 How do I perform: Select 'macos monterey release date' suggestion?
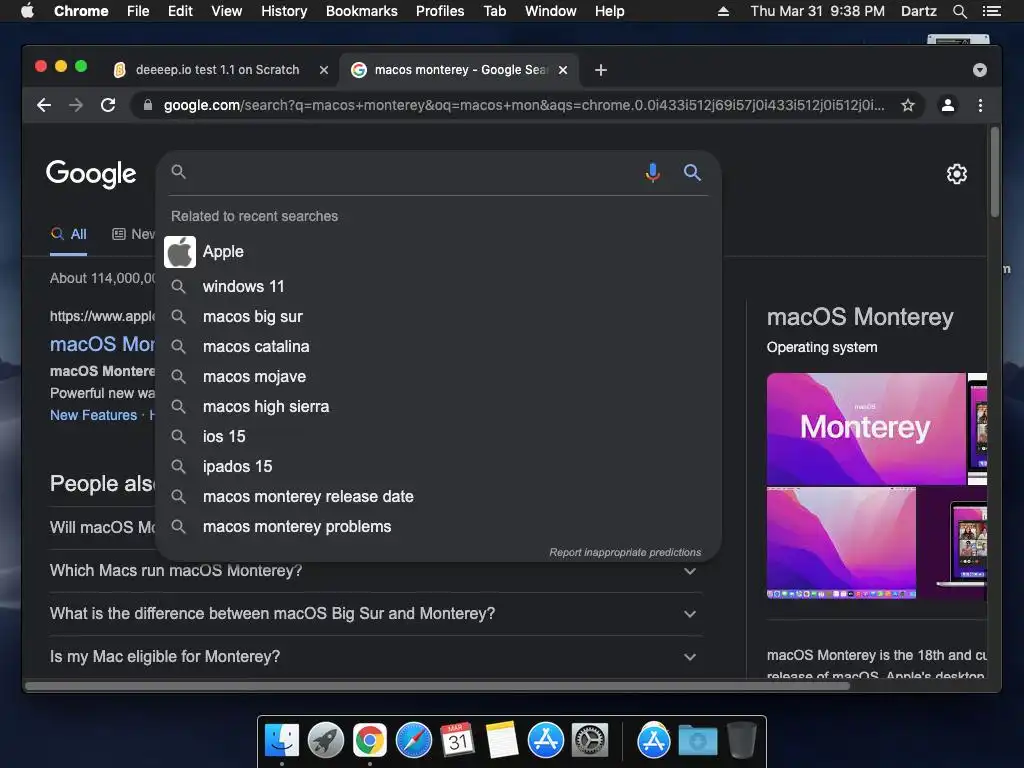[x=438, y=497]
